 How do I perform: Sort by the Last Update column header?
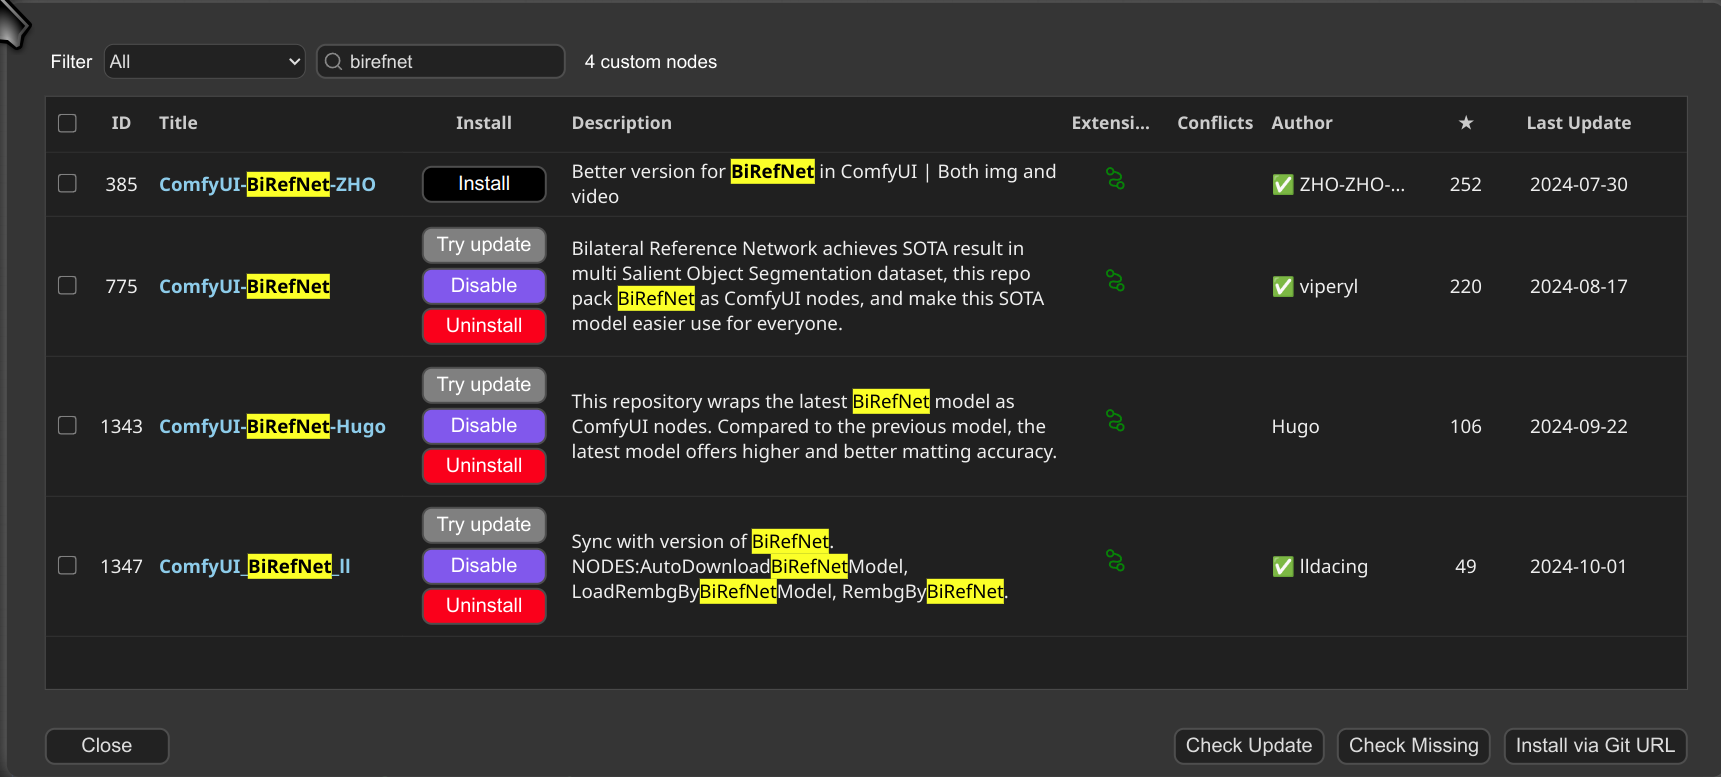[x=1578, y=123]
